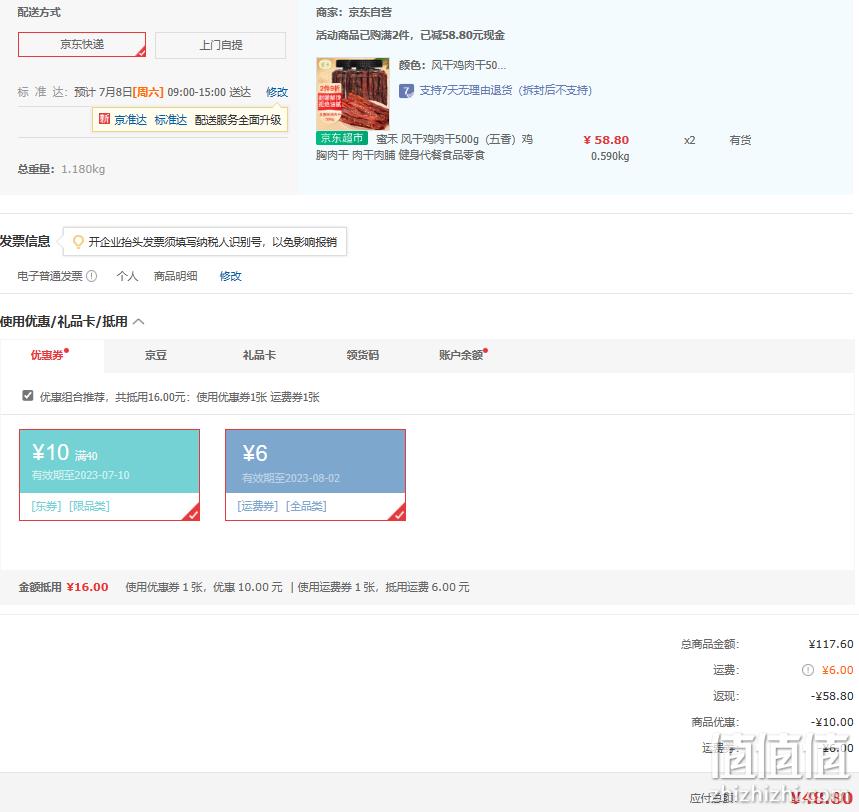
Task: Click the item price ¥ 58.80
Action: (x=606, y=140)
